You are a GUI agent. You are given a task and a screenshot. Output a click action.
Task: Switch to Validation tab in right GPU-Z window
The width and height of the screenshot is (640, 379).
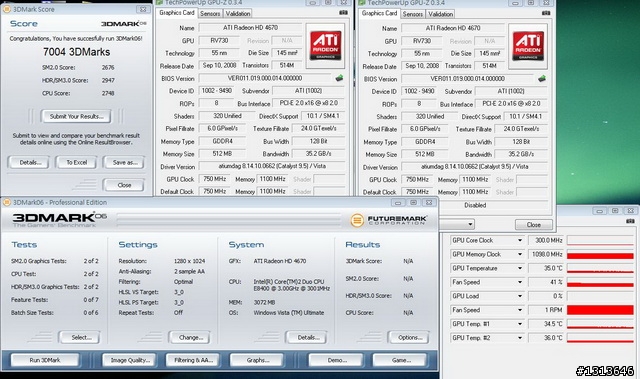tap(440, 14)
